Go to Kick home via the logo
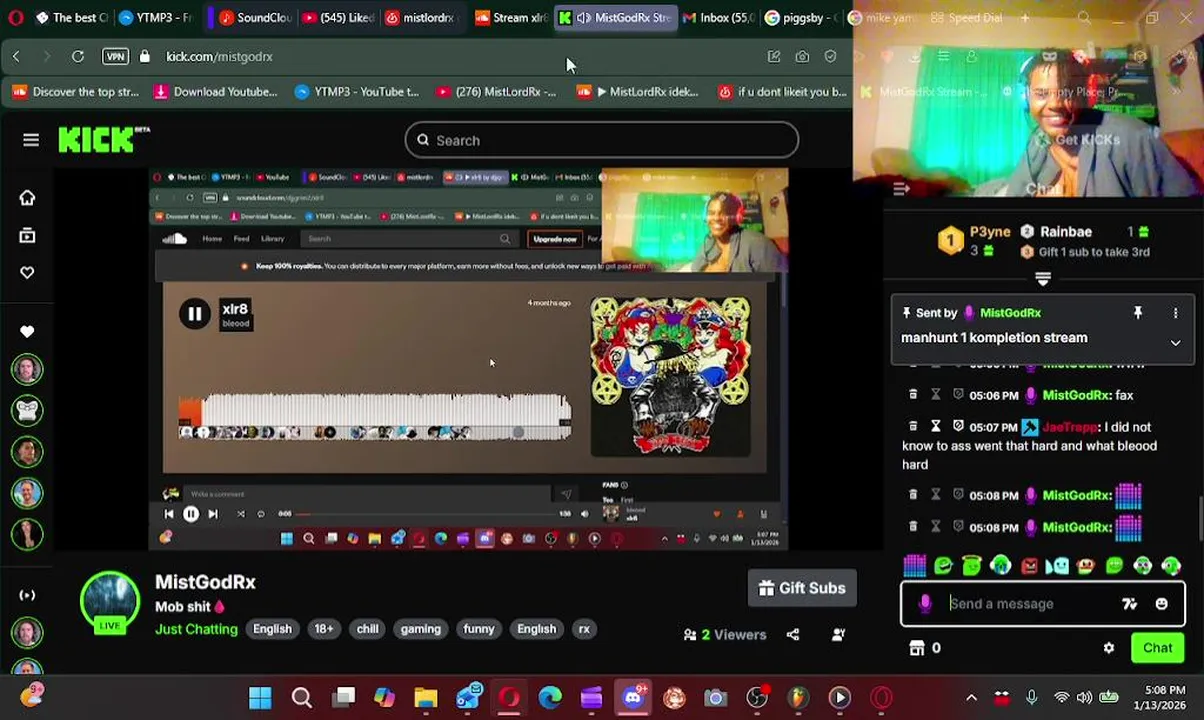This screenshot has height=720, width=1204. click(x=103, y=140)
